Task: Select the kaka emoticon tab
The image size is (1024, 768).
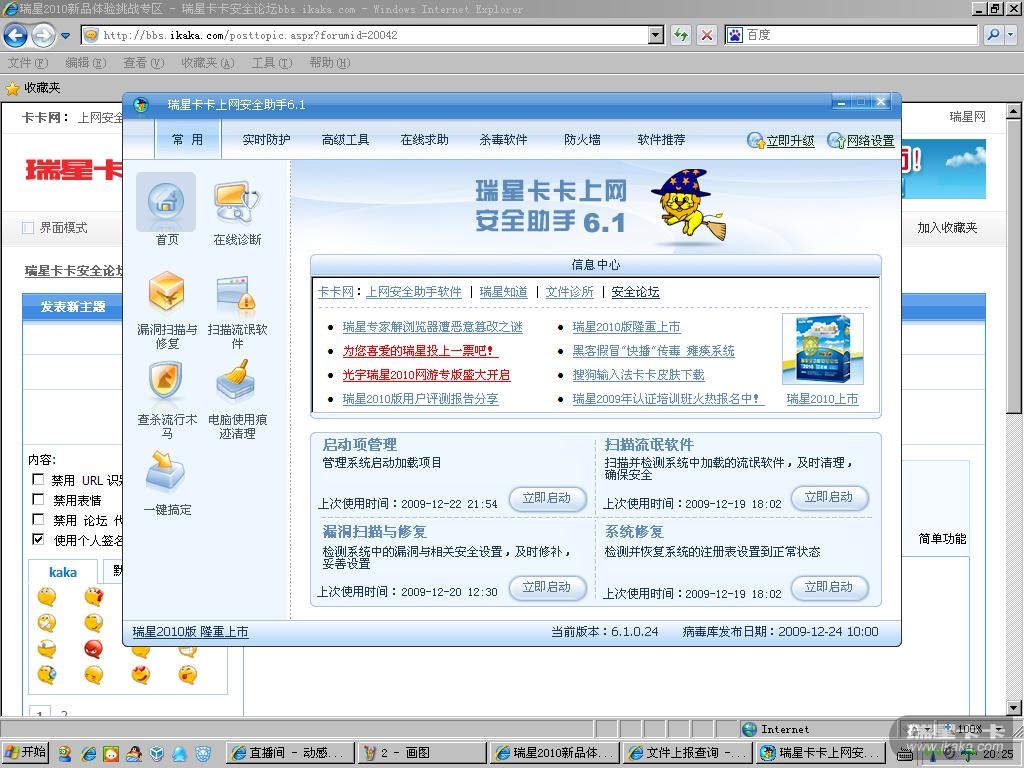Action: (x=63, y=572)
